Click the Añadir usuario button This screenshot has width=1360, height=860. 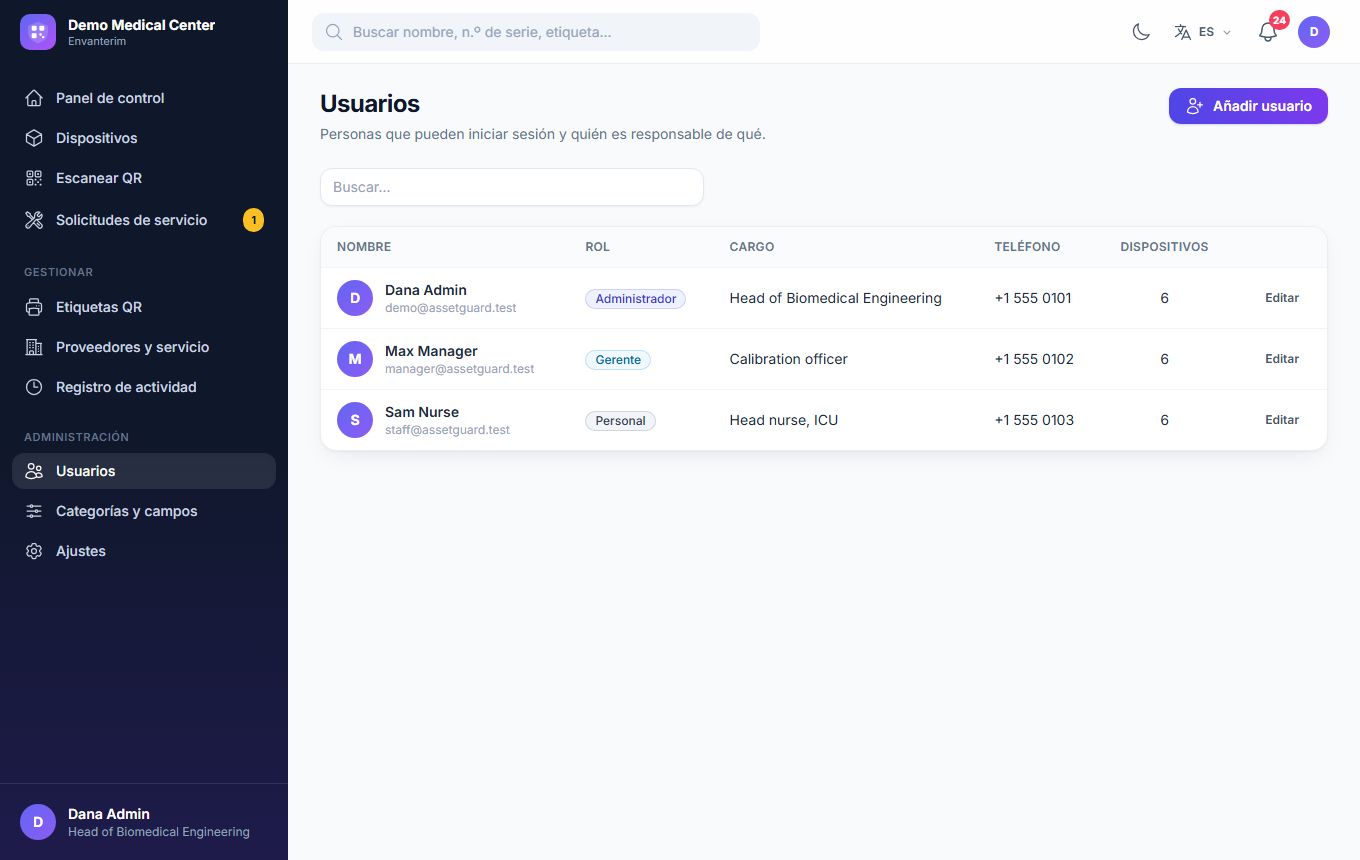(x=1248, y=106)
